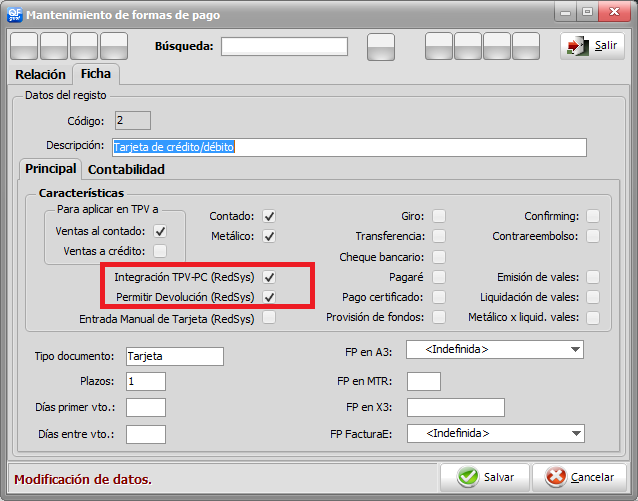
Task: Open the Principal sub-tab
Action: pyautogui.click(x=50, y=168)
